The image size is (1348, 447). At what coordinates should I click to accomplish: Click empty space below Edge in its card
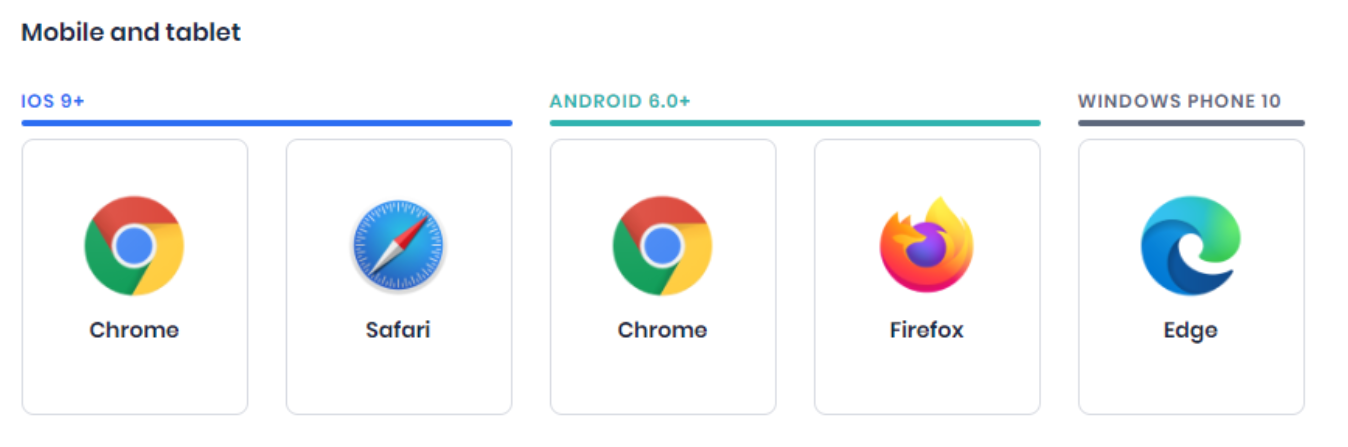[1191, 380]
